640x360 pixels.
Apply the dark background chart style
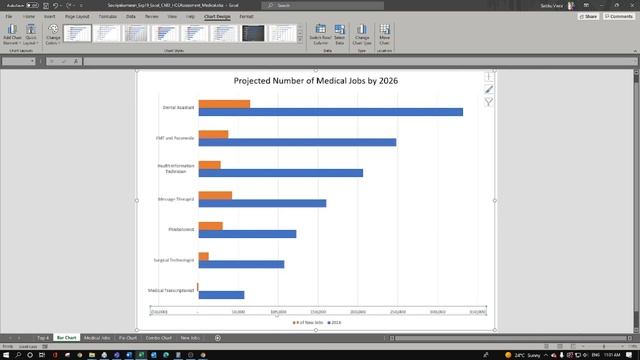click(253, 33)
